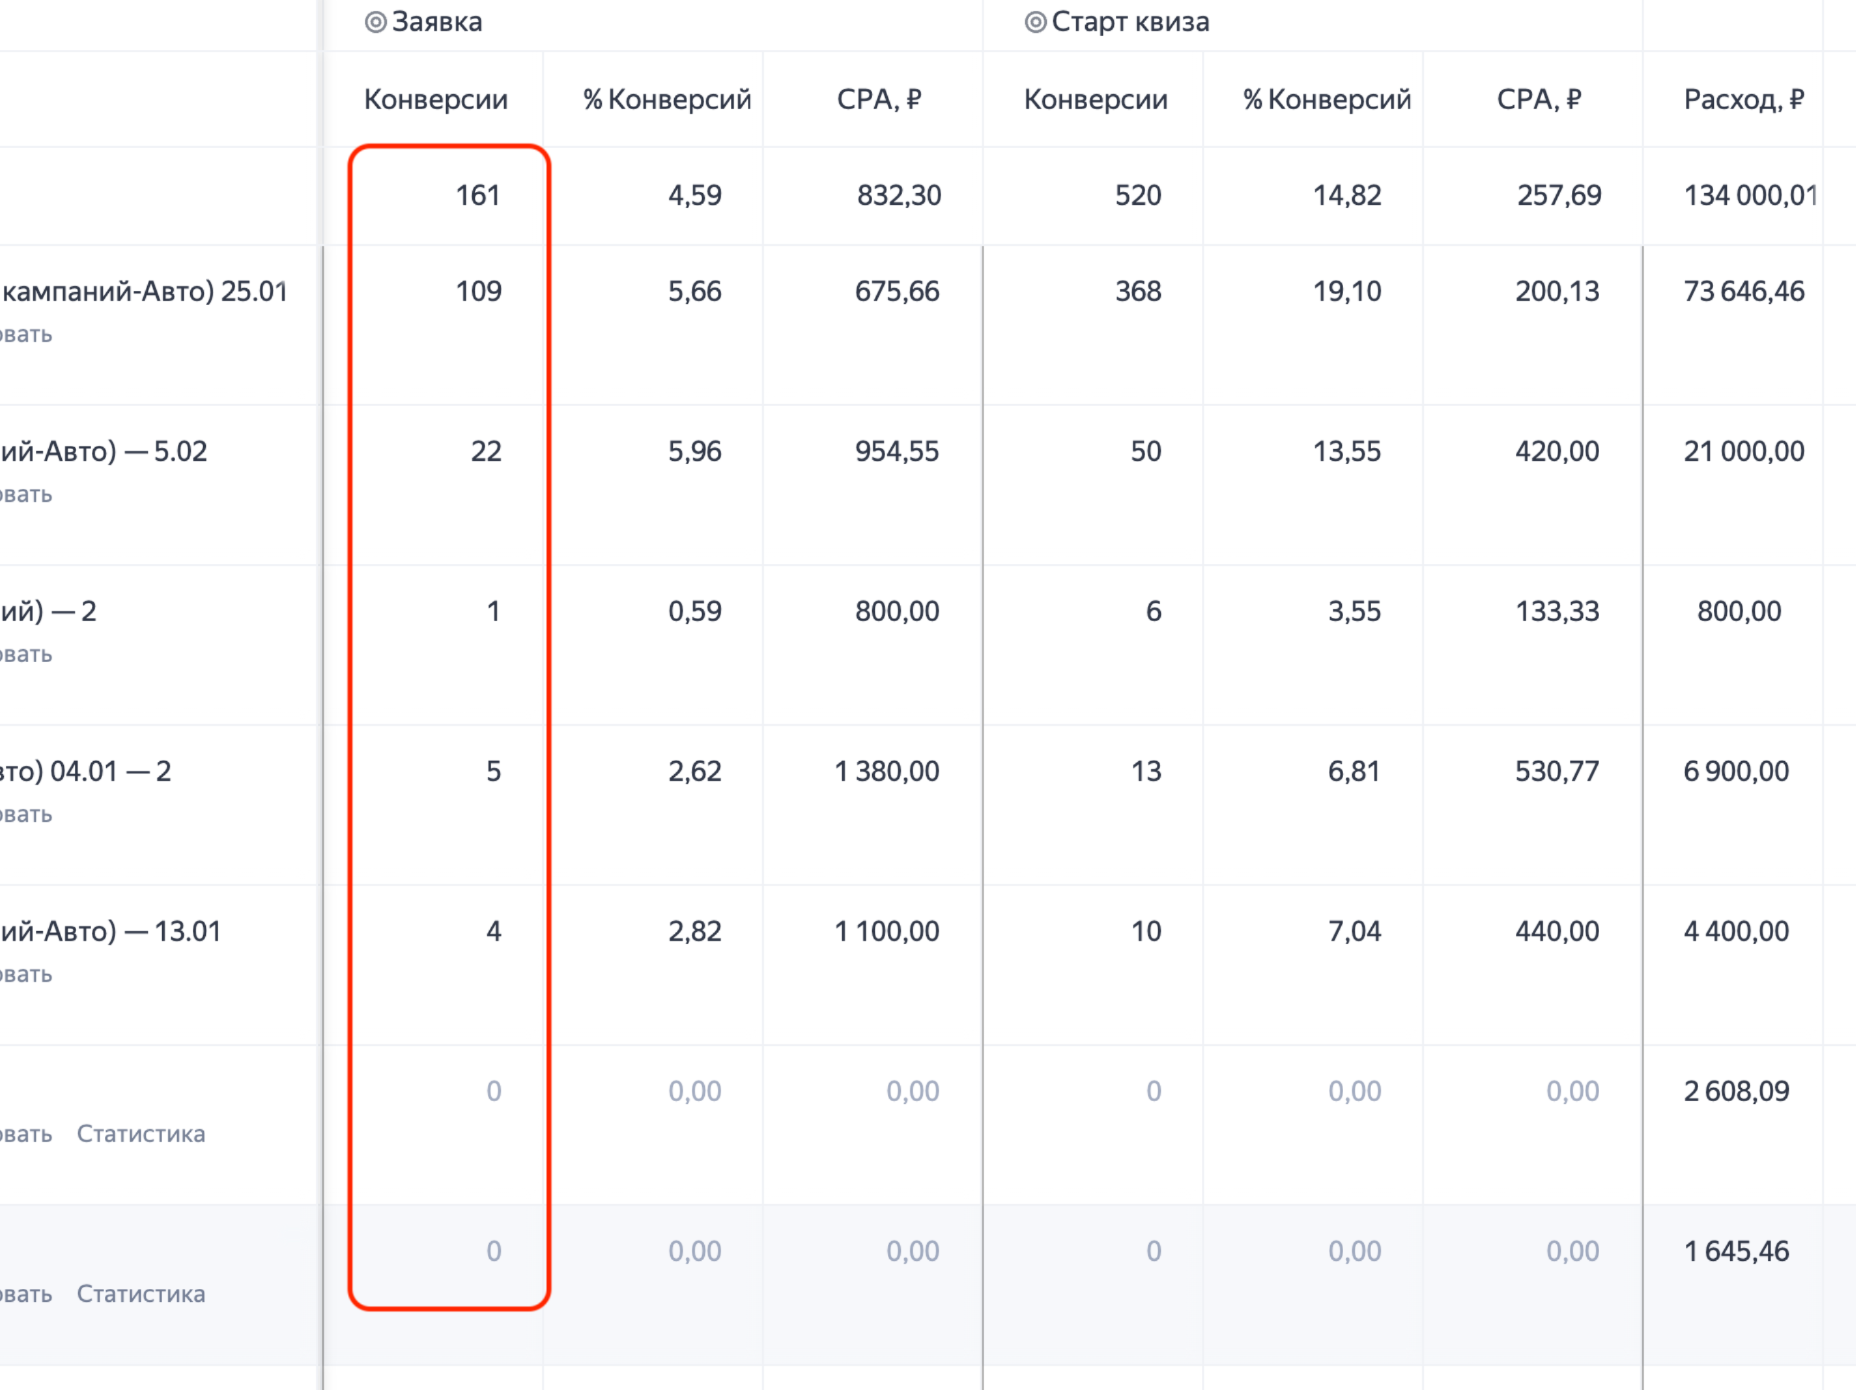Viewport: 1856px width, 1390px height.
Task: Sort by % Конверсий under Старт квиза
Action: coord(1327,99)
